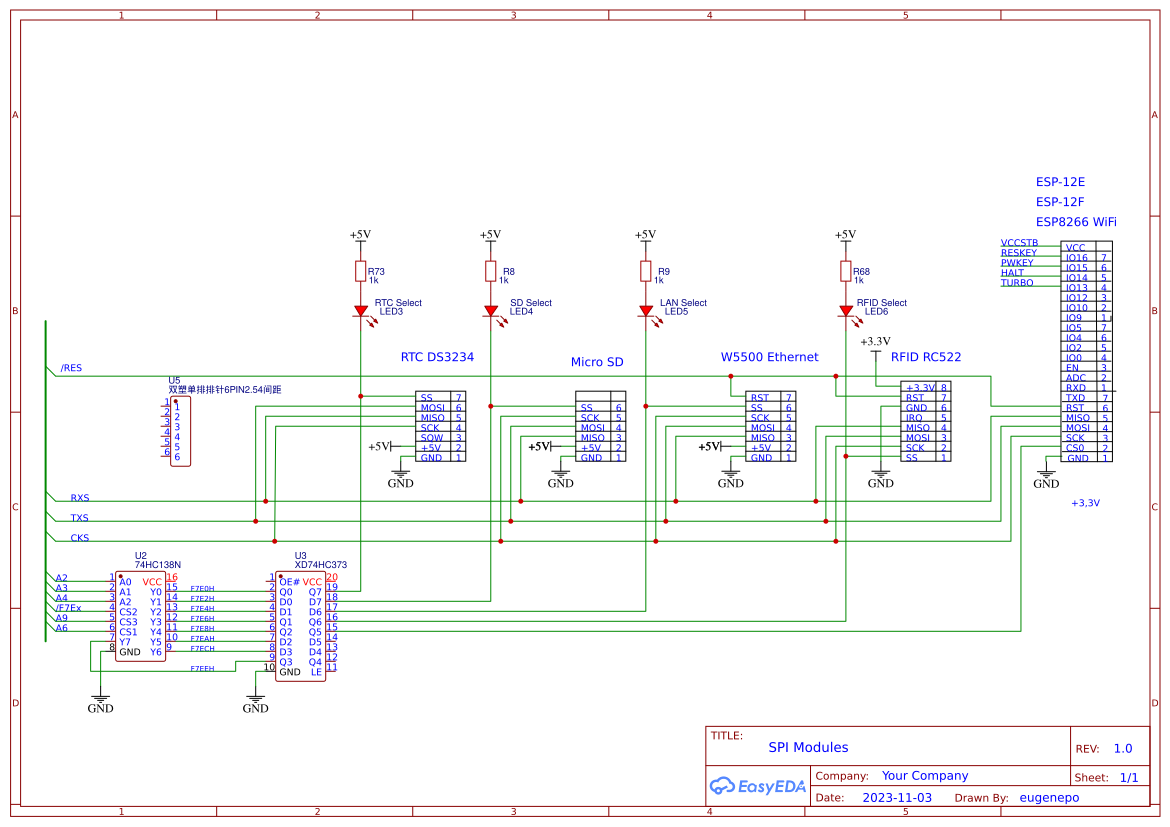Click the U2 74HC138N decoder body
Image resolution: width=1170 pixels, height=827 pixels.
click(140, 617)
